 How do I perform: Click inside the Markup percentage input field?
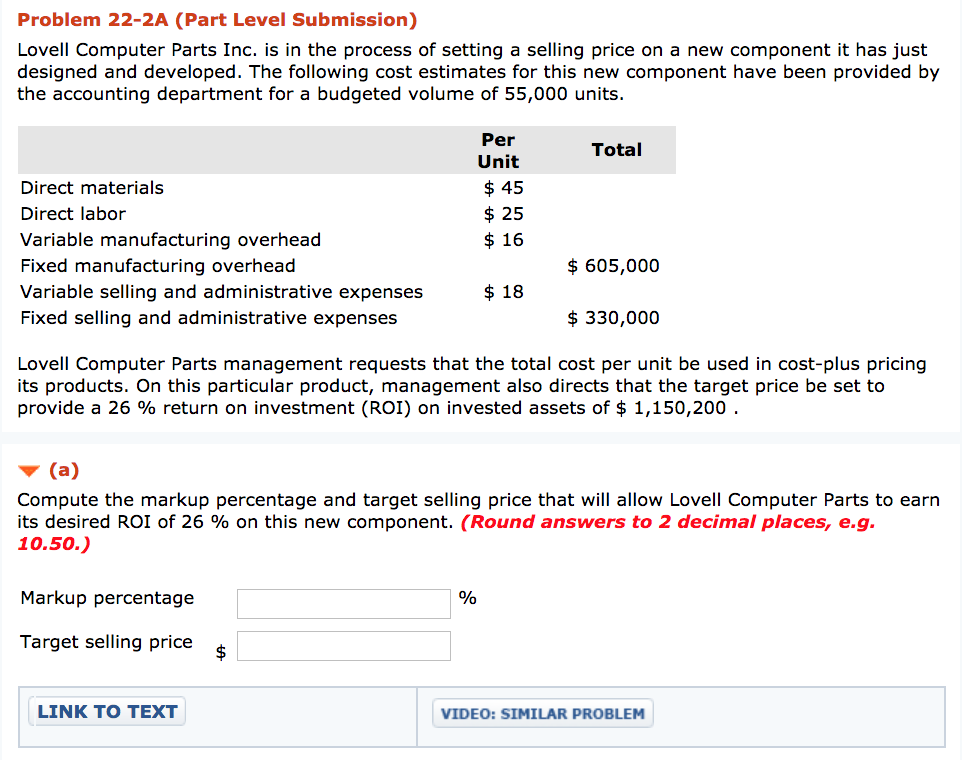(343, 603)
